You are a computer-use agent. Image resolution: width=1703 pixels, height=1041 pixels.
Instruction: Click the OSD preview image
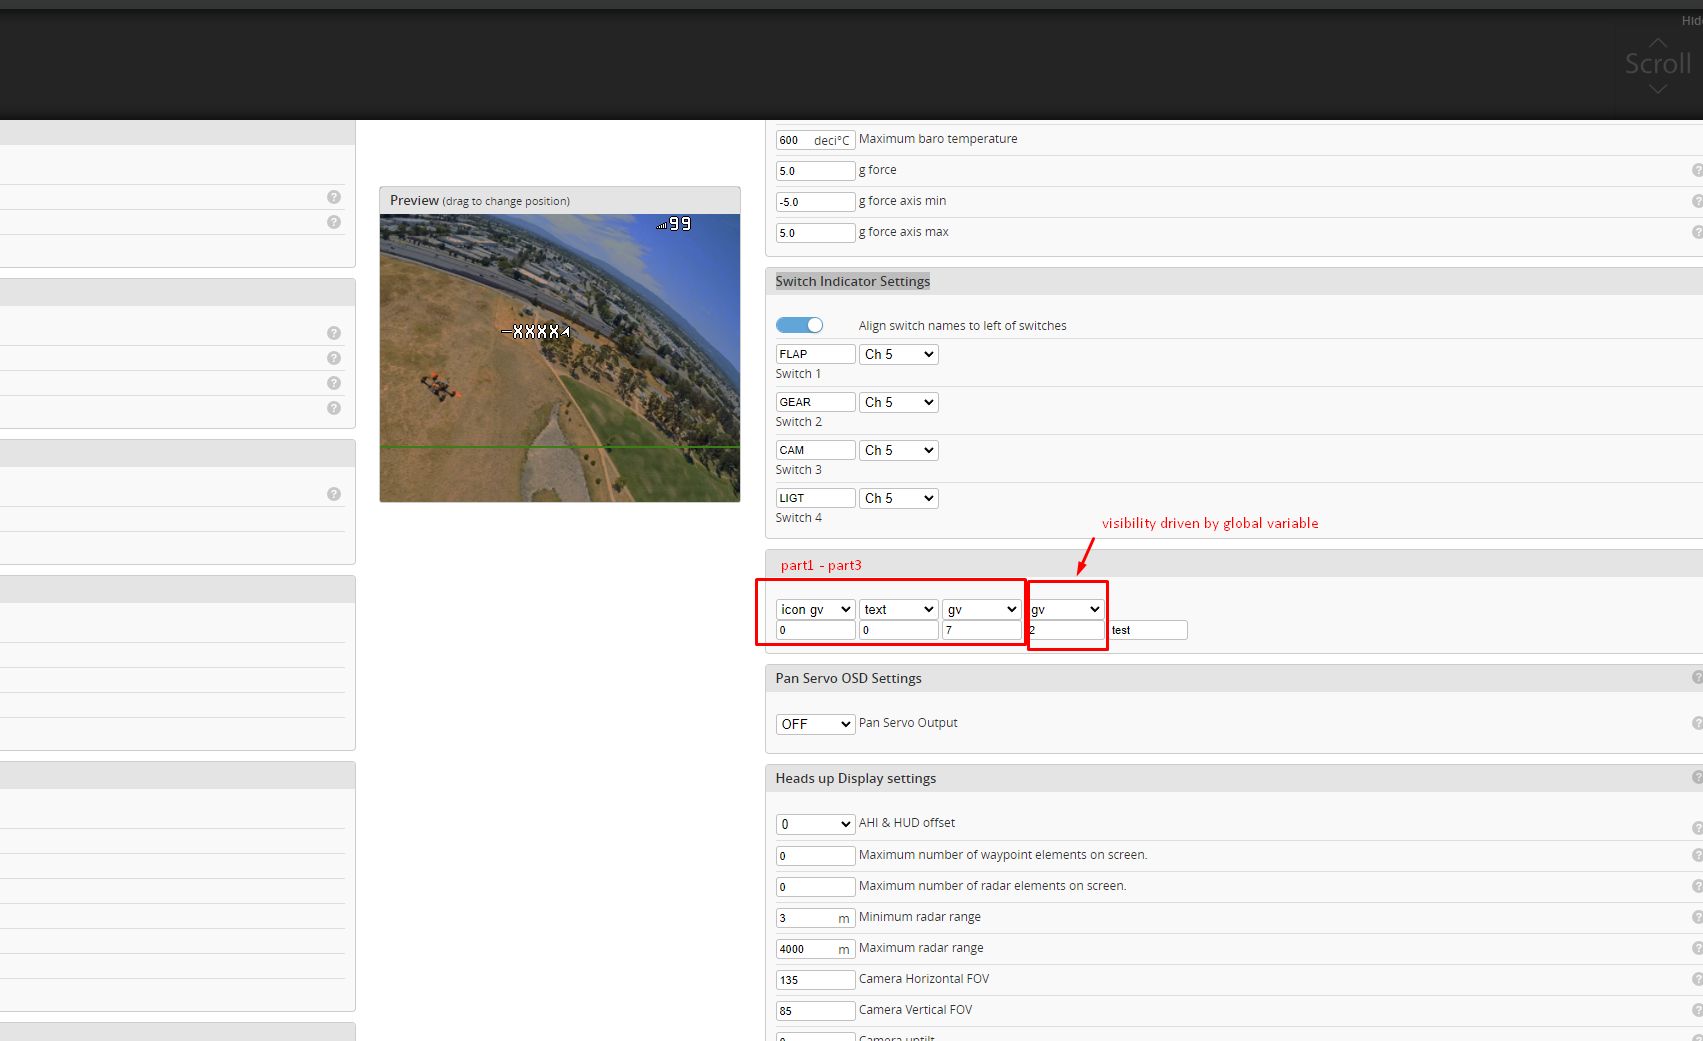559,357
